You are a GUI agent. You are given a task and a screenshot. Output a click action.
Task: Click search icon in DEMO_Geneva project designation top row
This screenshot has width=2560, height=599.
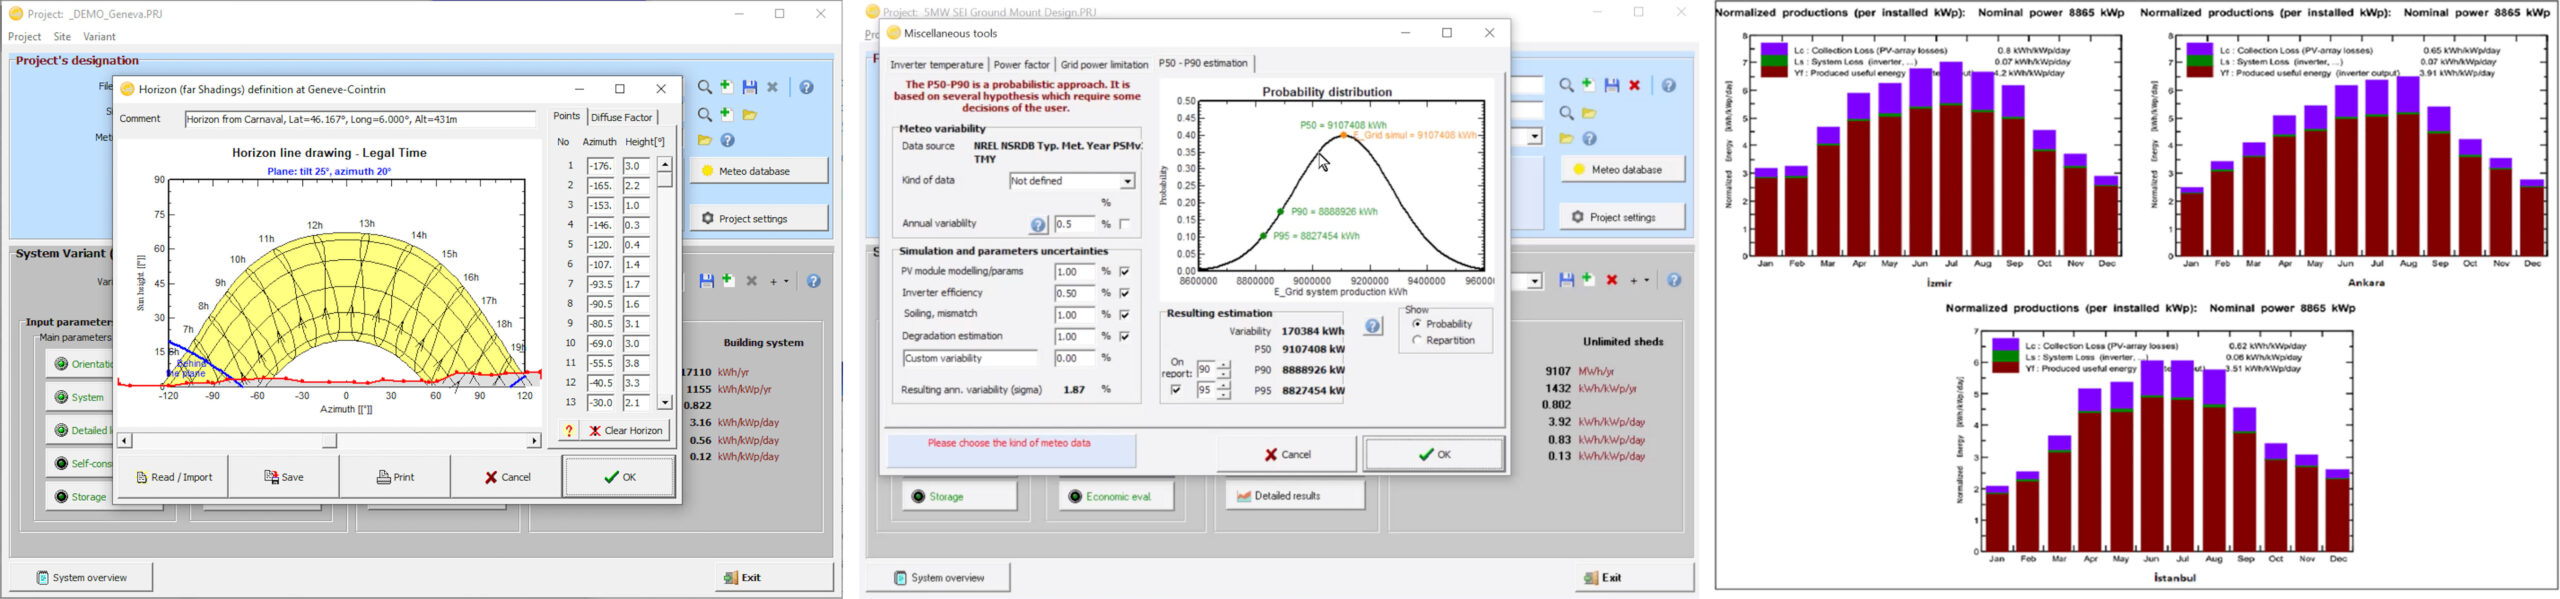click(705, 87)
